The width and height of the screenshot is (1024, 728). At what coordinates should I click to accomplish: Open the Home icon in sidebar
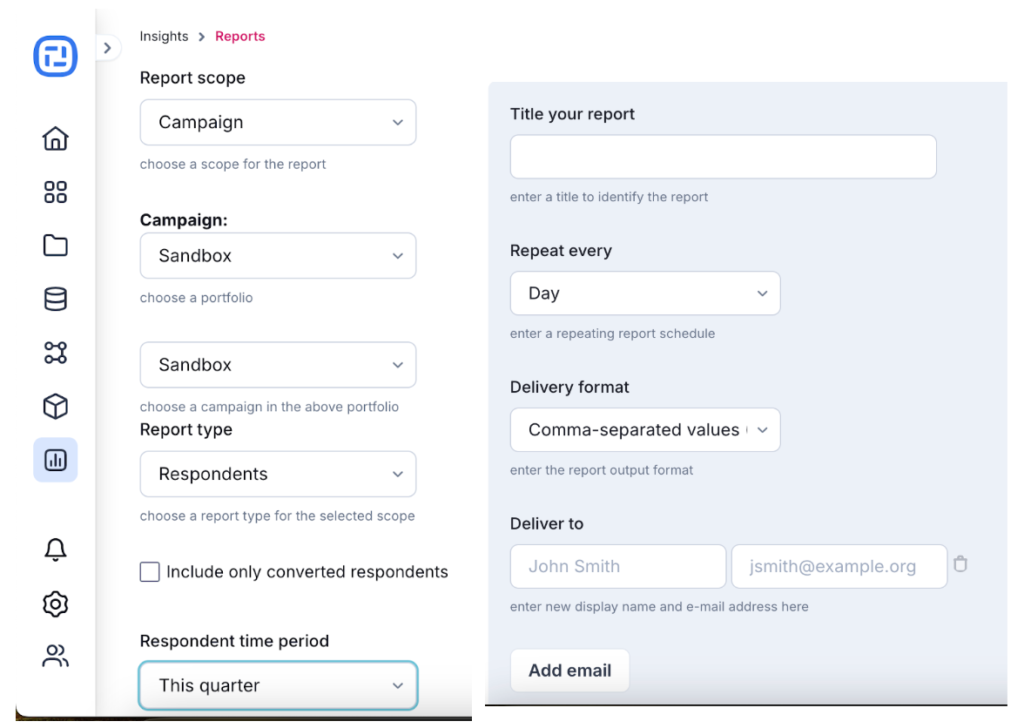tap(56, 138)
